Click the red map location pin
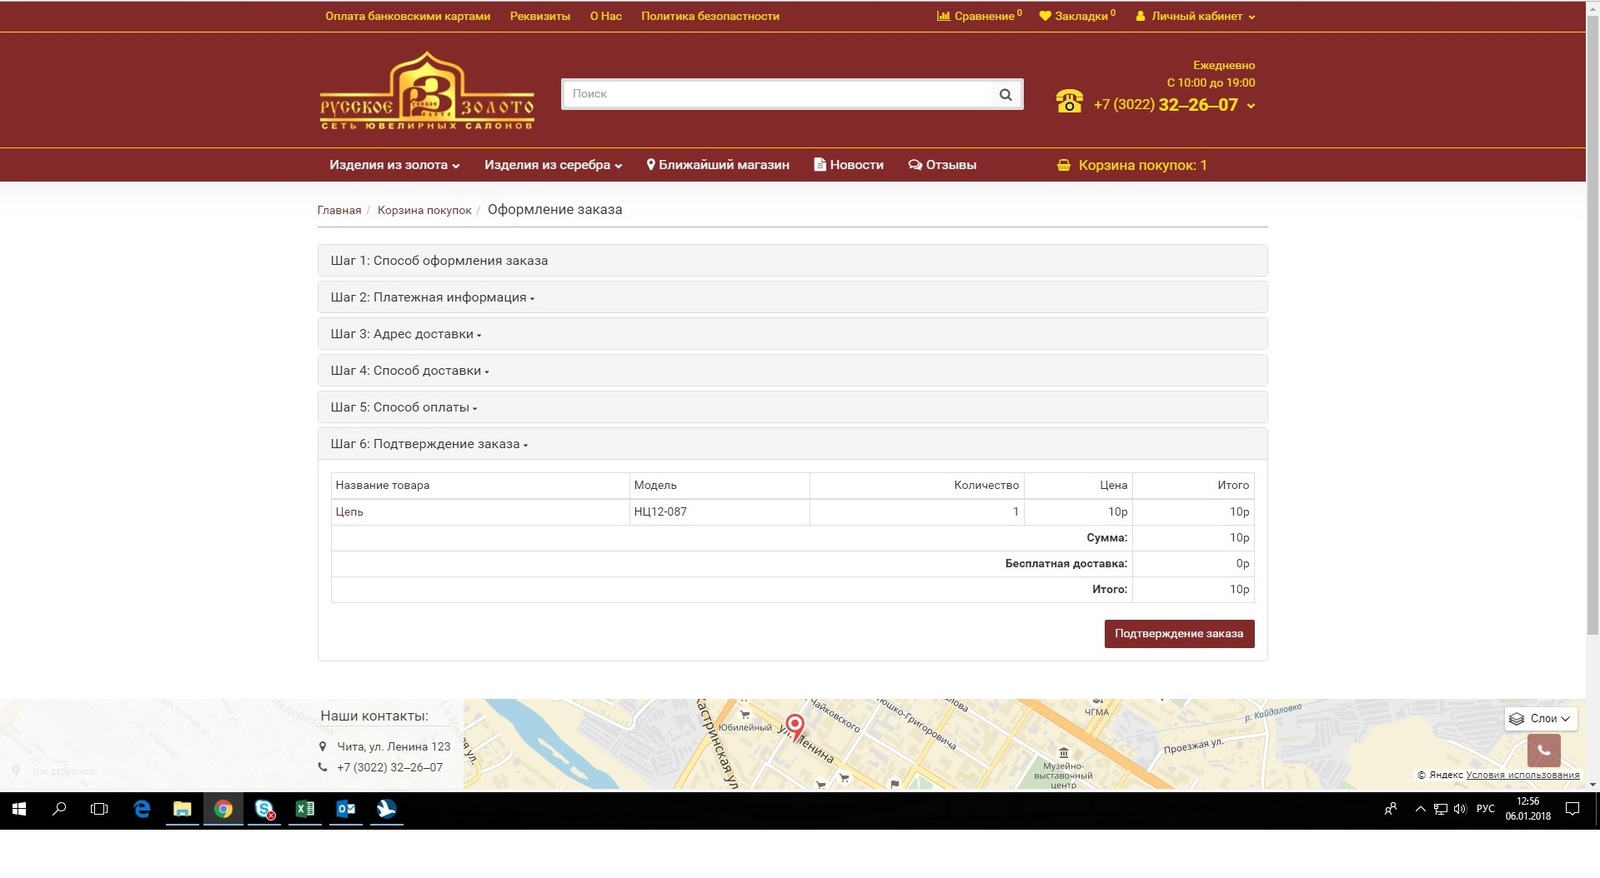Viewport: 1600px width, 878px height. pos(794,724)
